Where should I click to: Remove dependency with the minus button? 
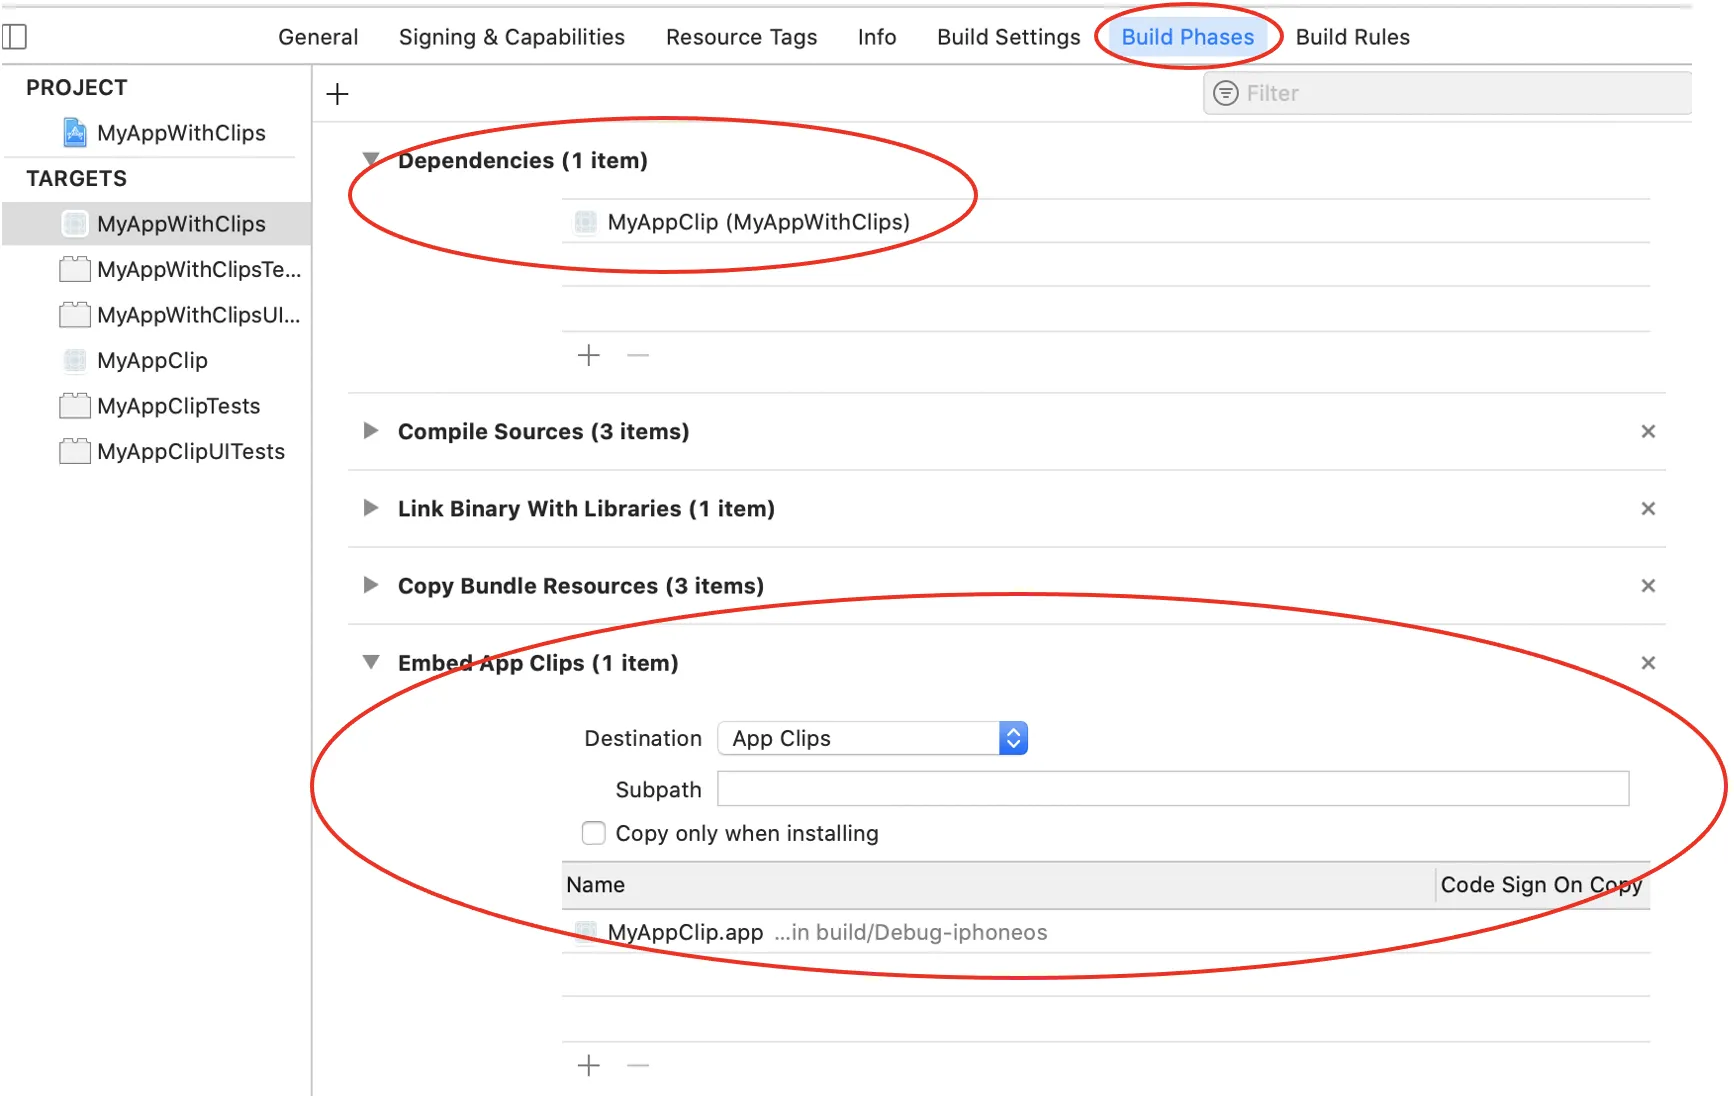(x=638, y=355)
